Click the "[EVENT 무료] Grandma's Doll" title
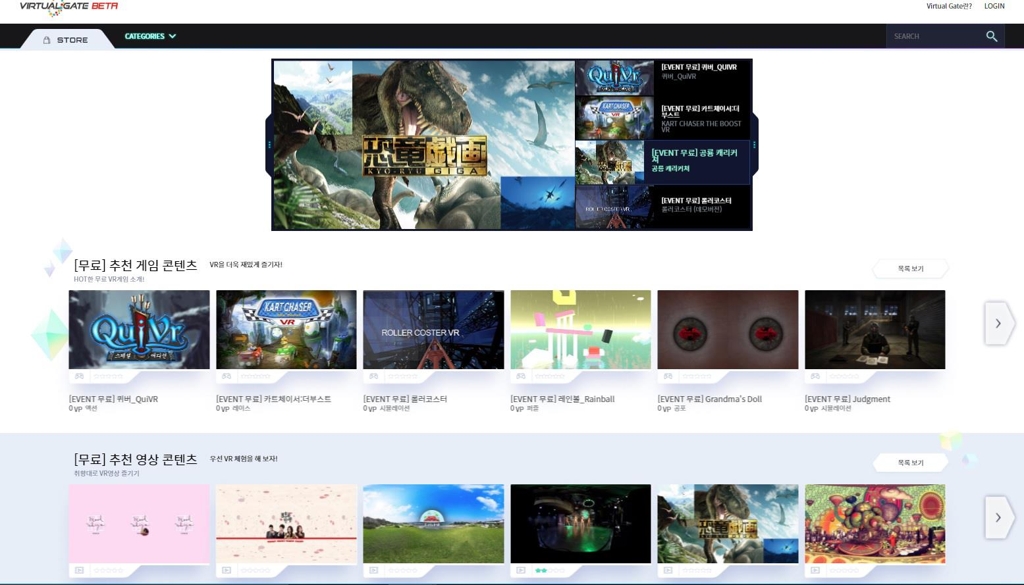The image size is (1024, 585). tap(709, 399)
